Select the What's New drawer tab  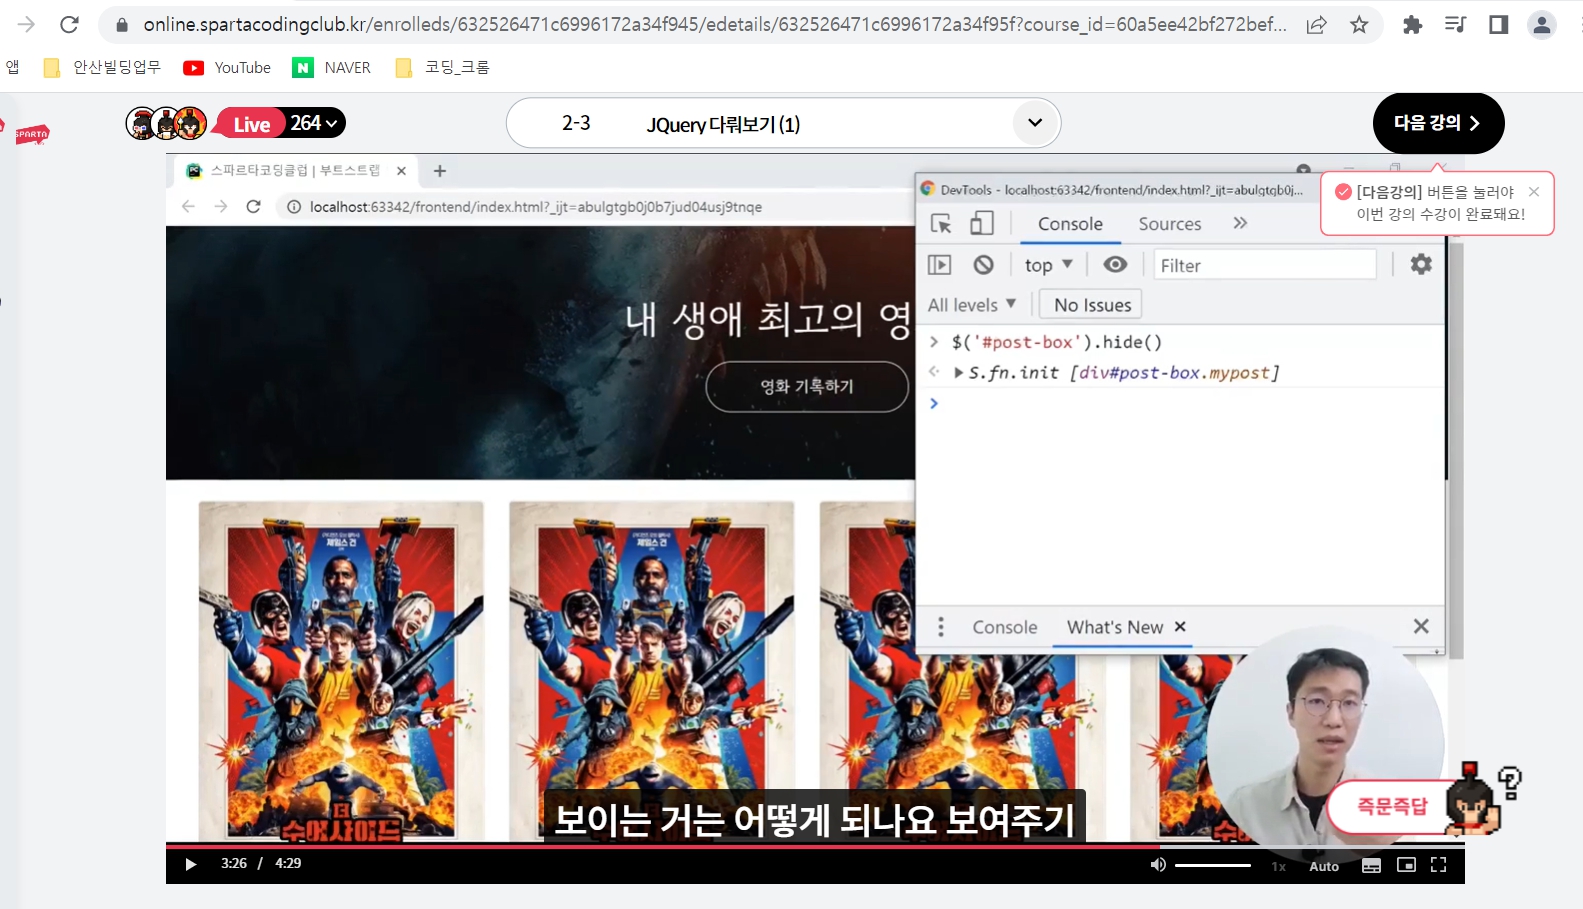click(x=1114, y=627)
